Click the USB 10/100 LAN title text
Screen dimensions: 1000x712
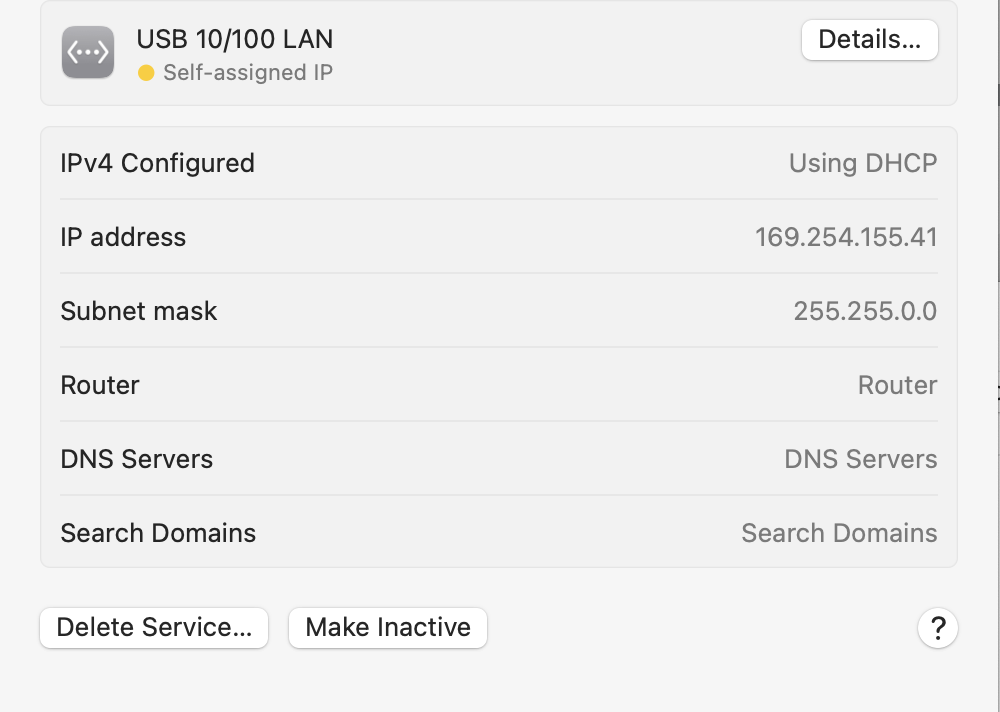pyautogui.click(x=232, y=39)
